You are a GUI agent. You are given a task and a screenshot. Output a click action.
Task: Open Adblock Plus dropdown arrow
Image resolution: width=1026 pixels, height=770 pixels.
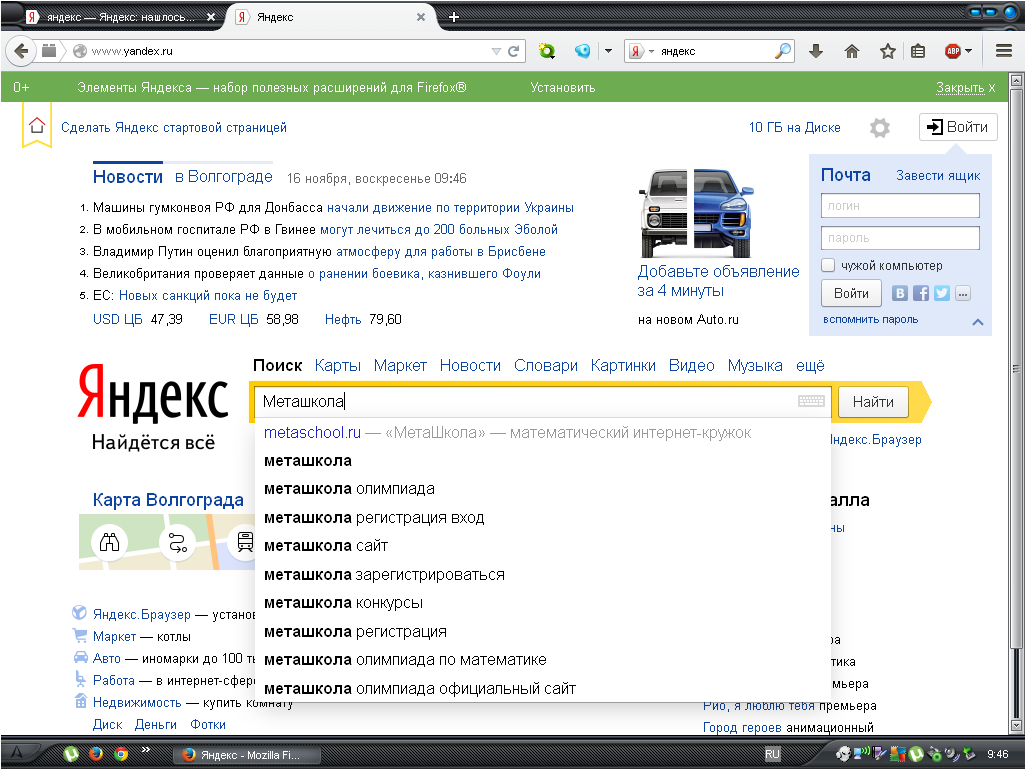[x=968, y=51]
